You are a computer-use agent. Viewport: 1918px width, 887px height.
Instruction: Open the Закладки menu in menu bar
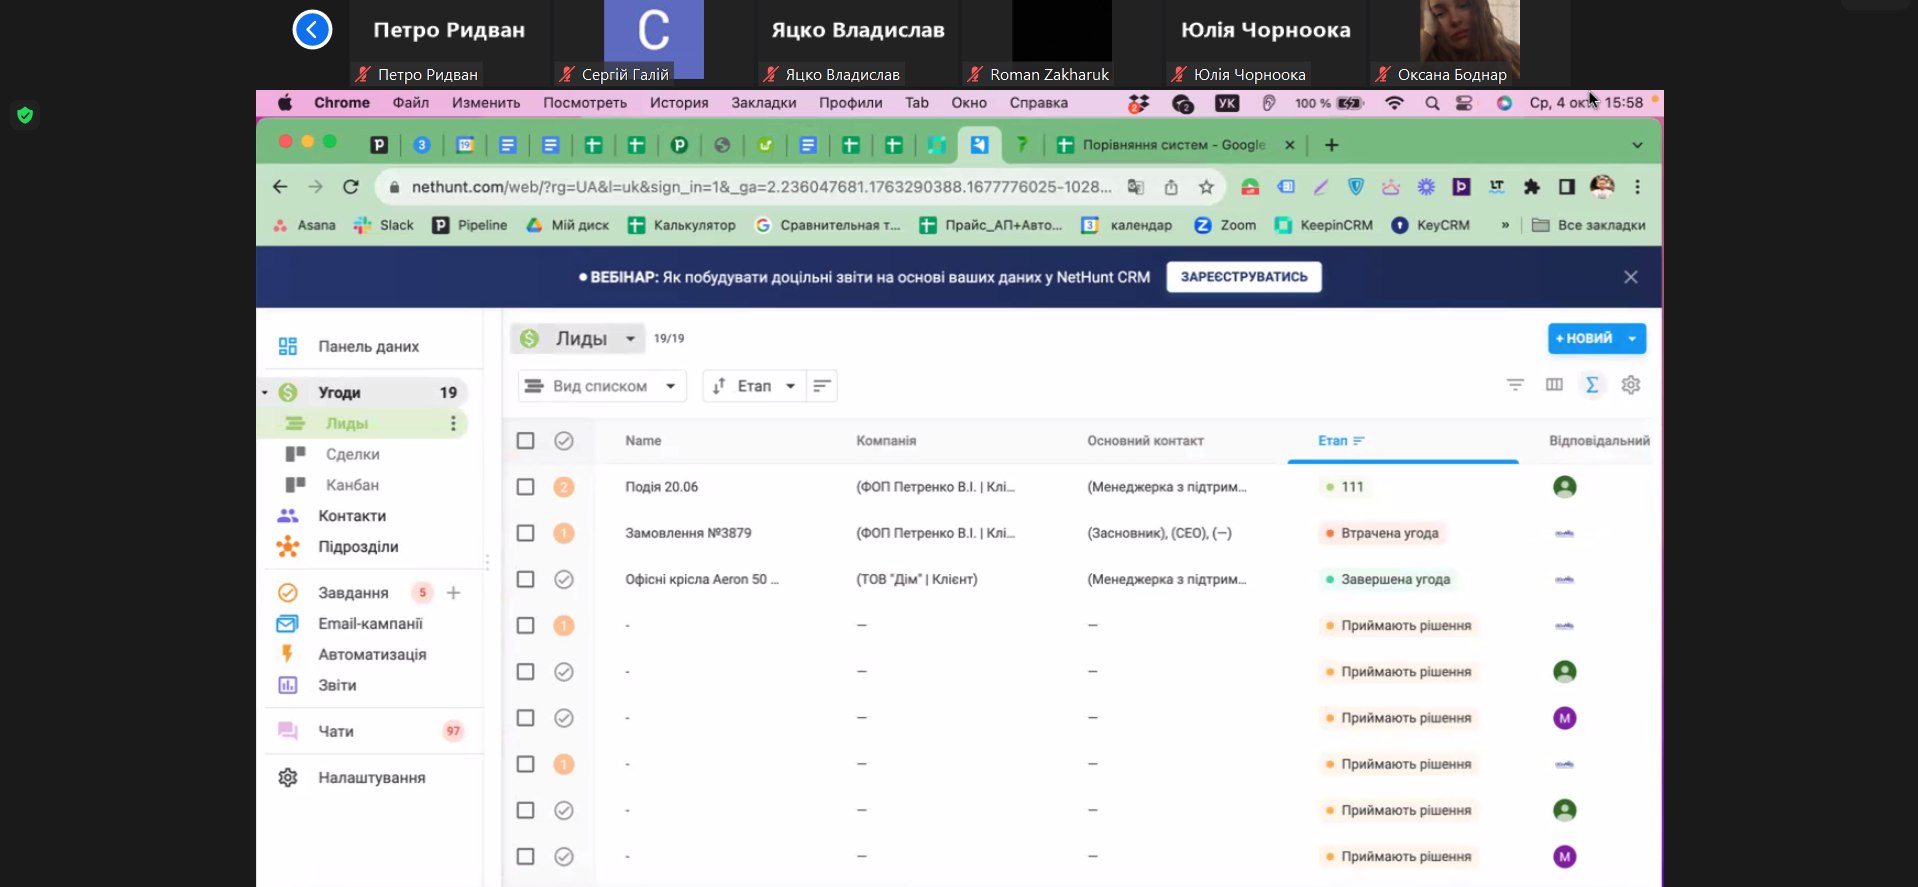pyautogui.click(x=763, y=103)
